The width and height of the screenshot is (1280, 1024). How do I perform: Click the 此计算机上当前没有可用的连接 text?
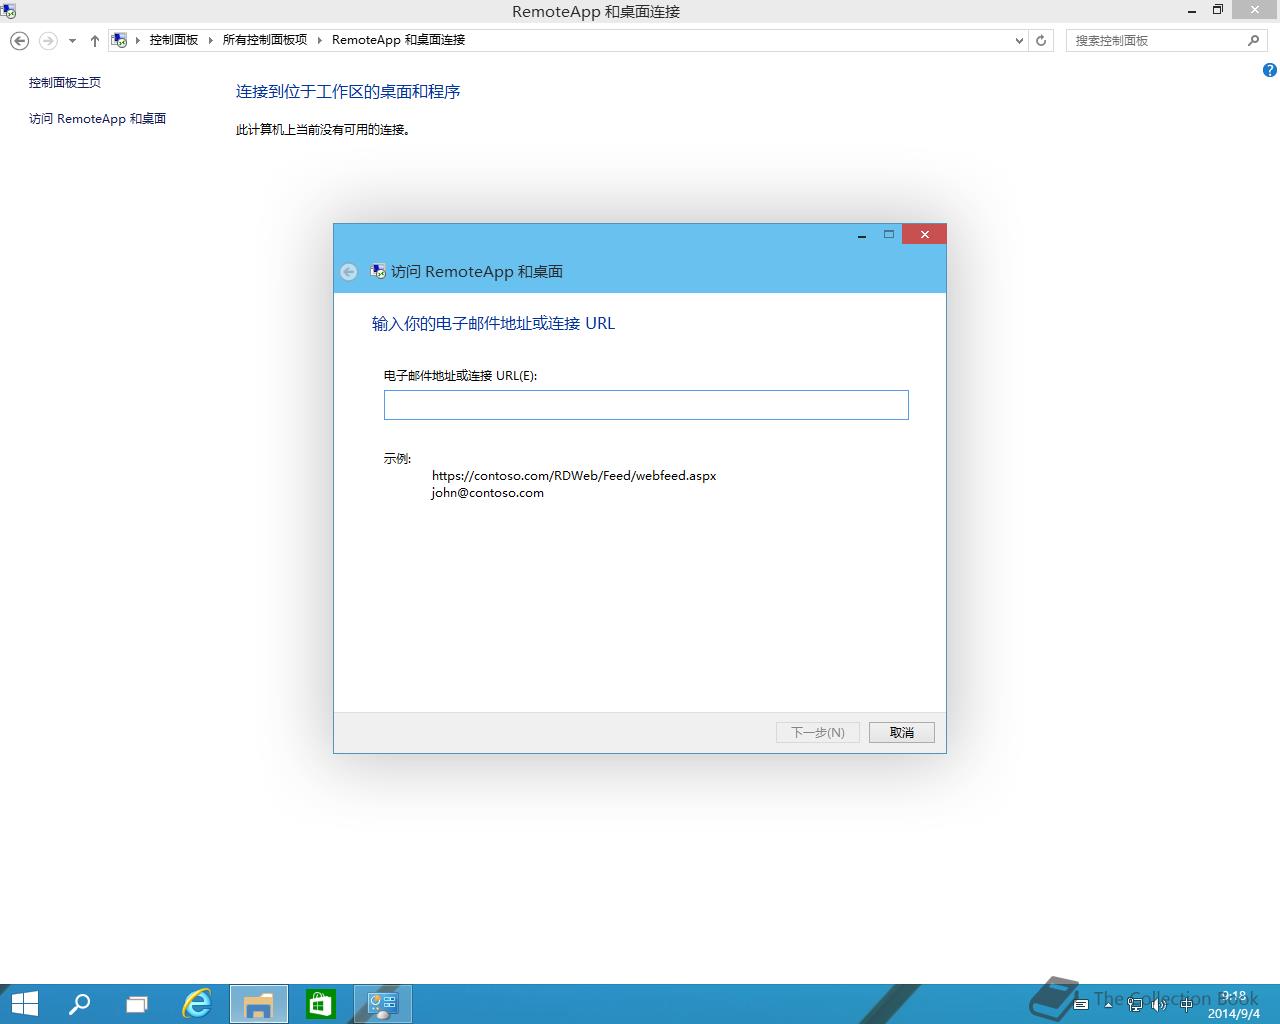(323, 129)
